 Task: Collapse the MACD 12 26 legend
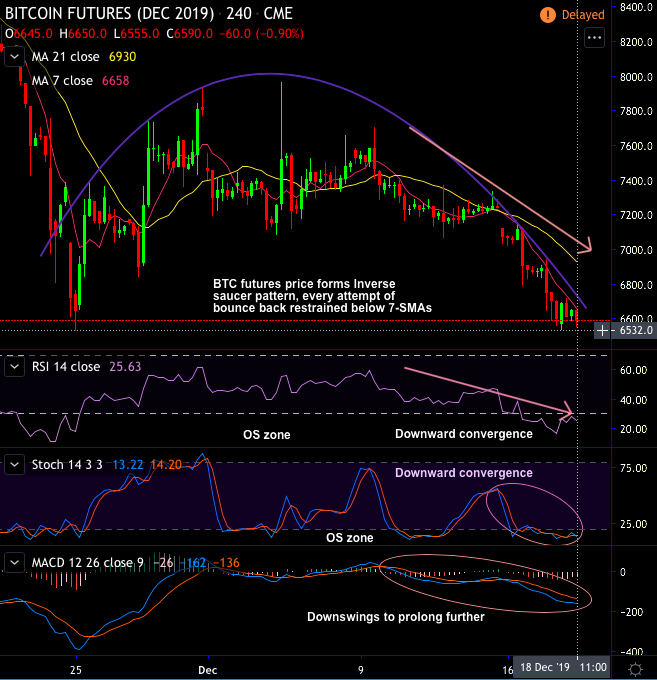pos(14,563)
